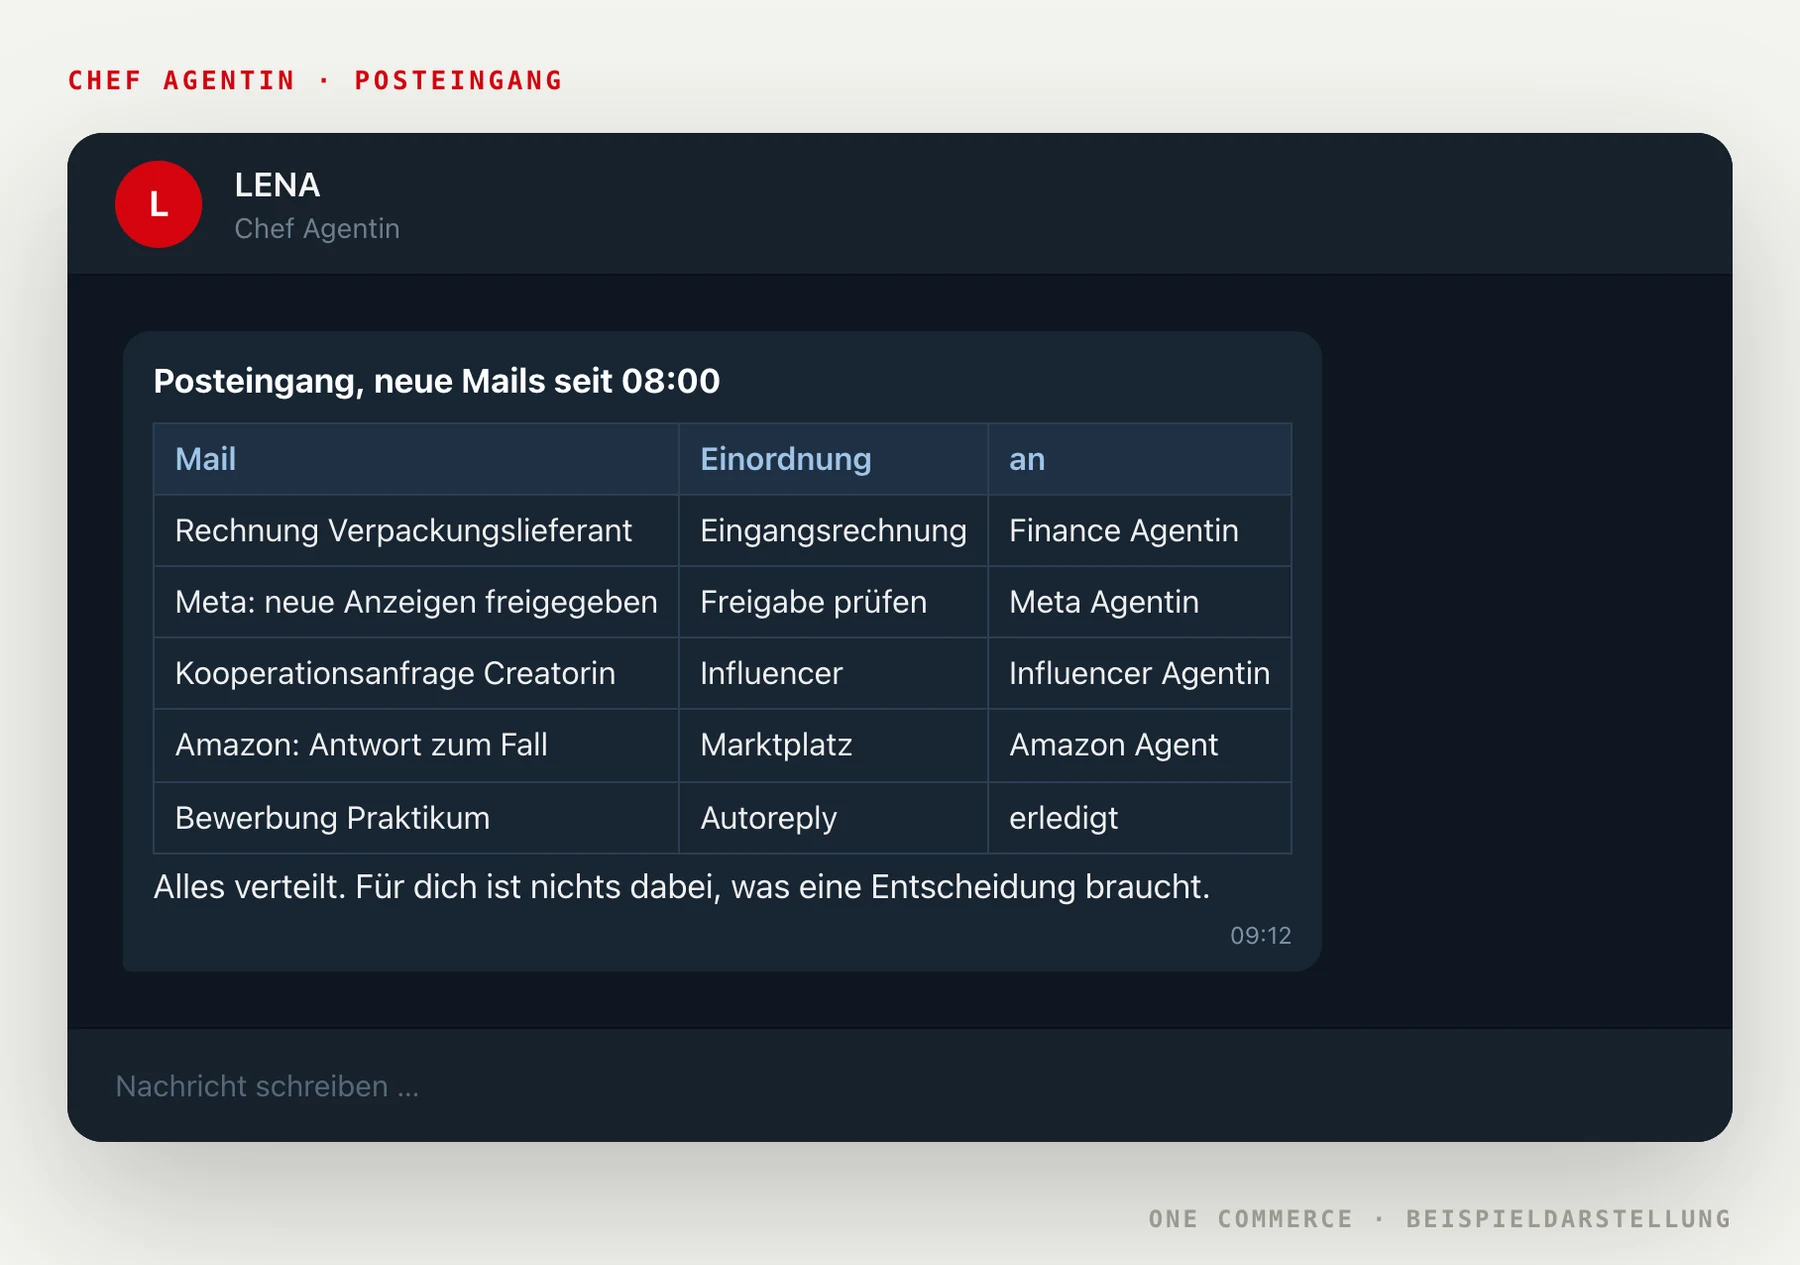Image resolution: width=1800 pixels, height=1265 pixels.
Task: Click the Mail column header
Action: point(416,459)
